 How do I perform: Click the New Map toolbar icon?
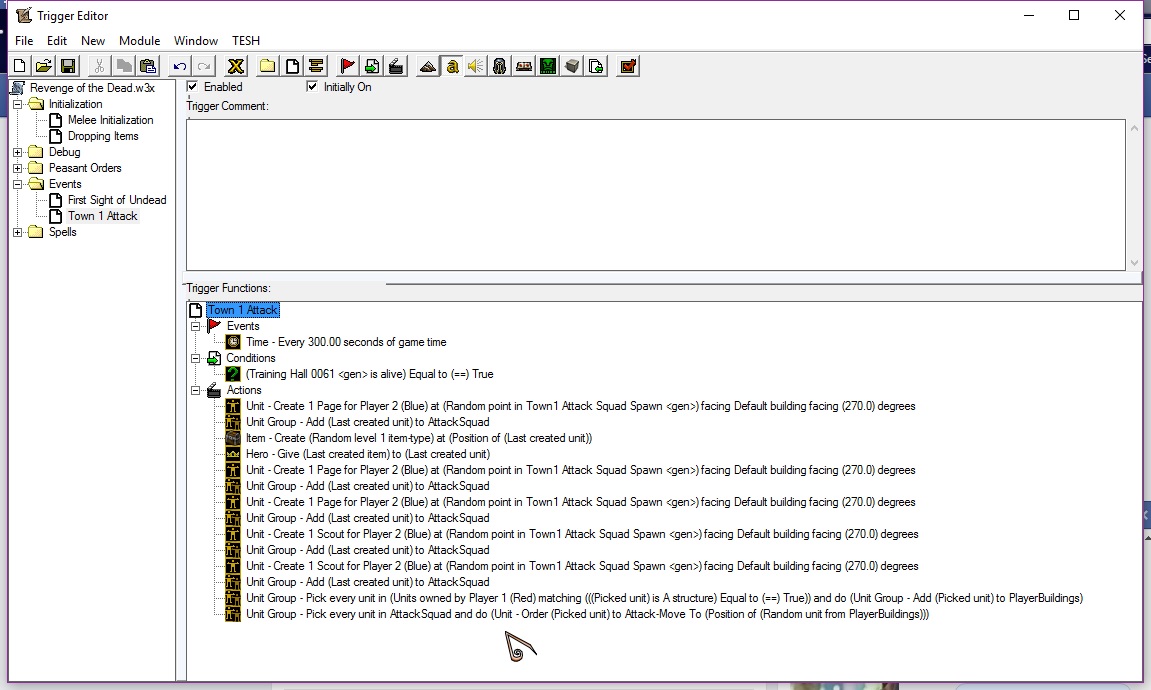click(20, 67)
